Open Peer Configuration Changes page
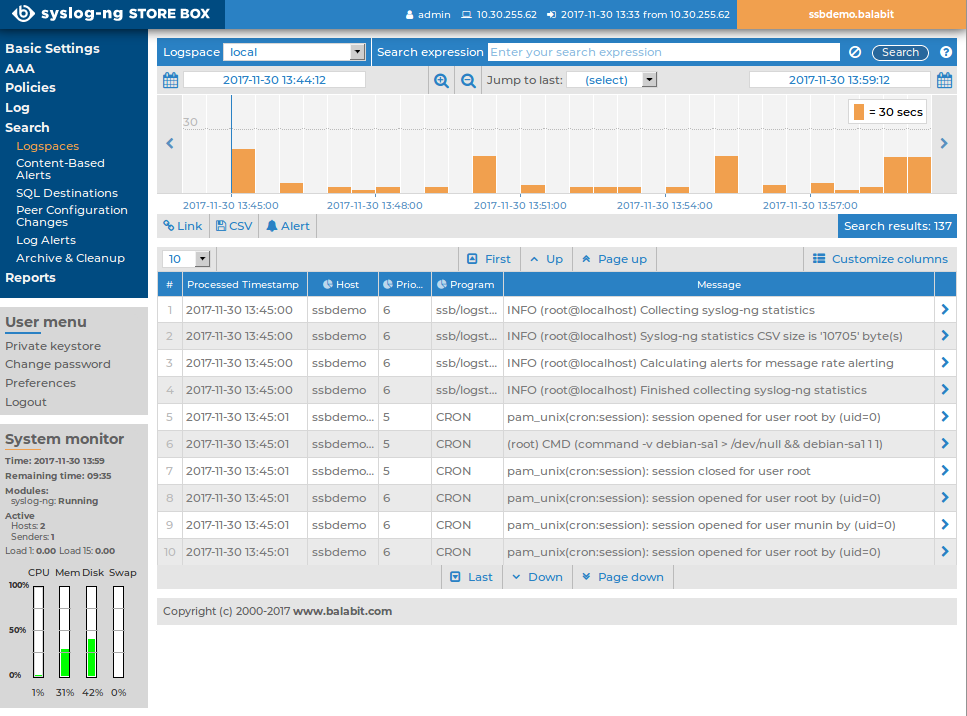This screenshot has width=967, height=716. (72, 216)
